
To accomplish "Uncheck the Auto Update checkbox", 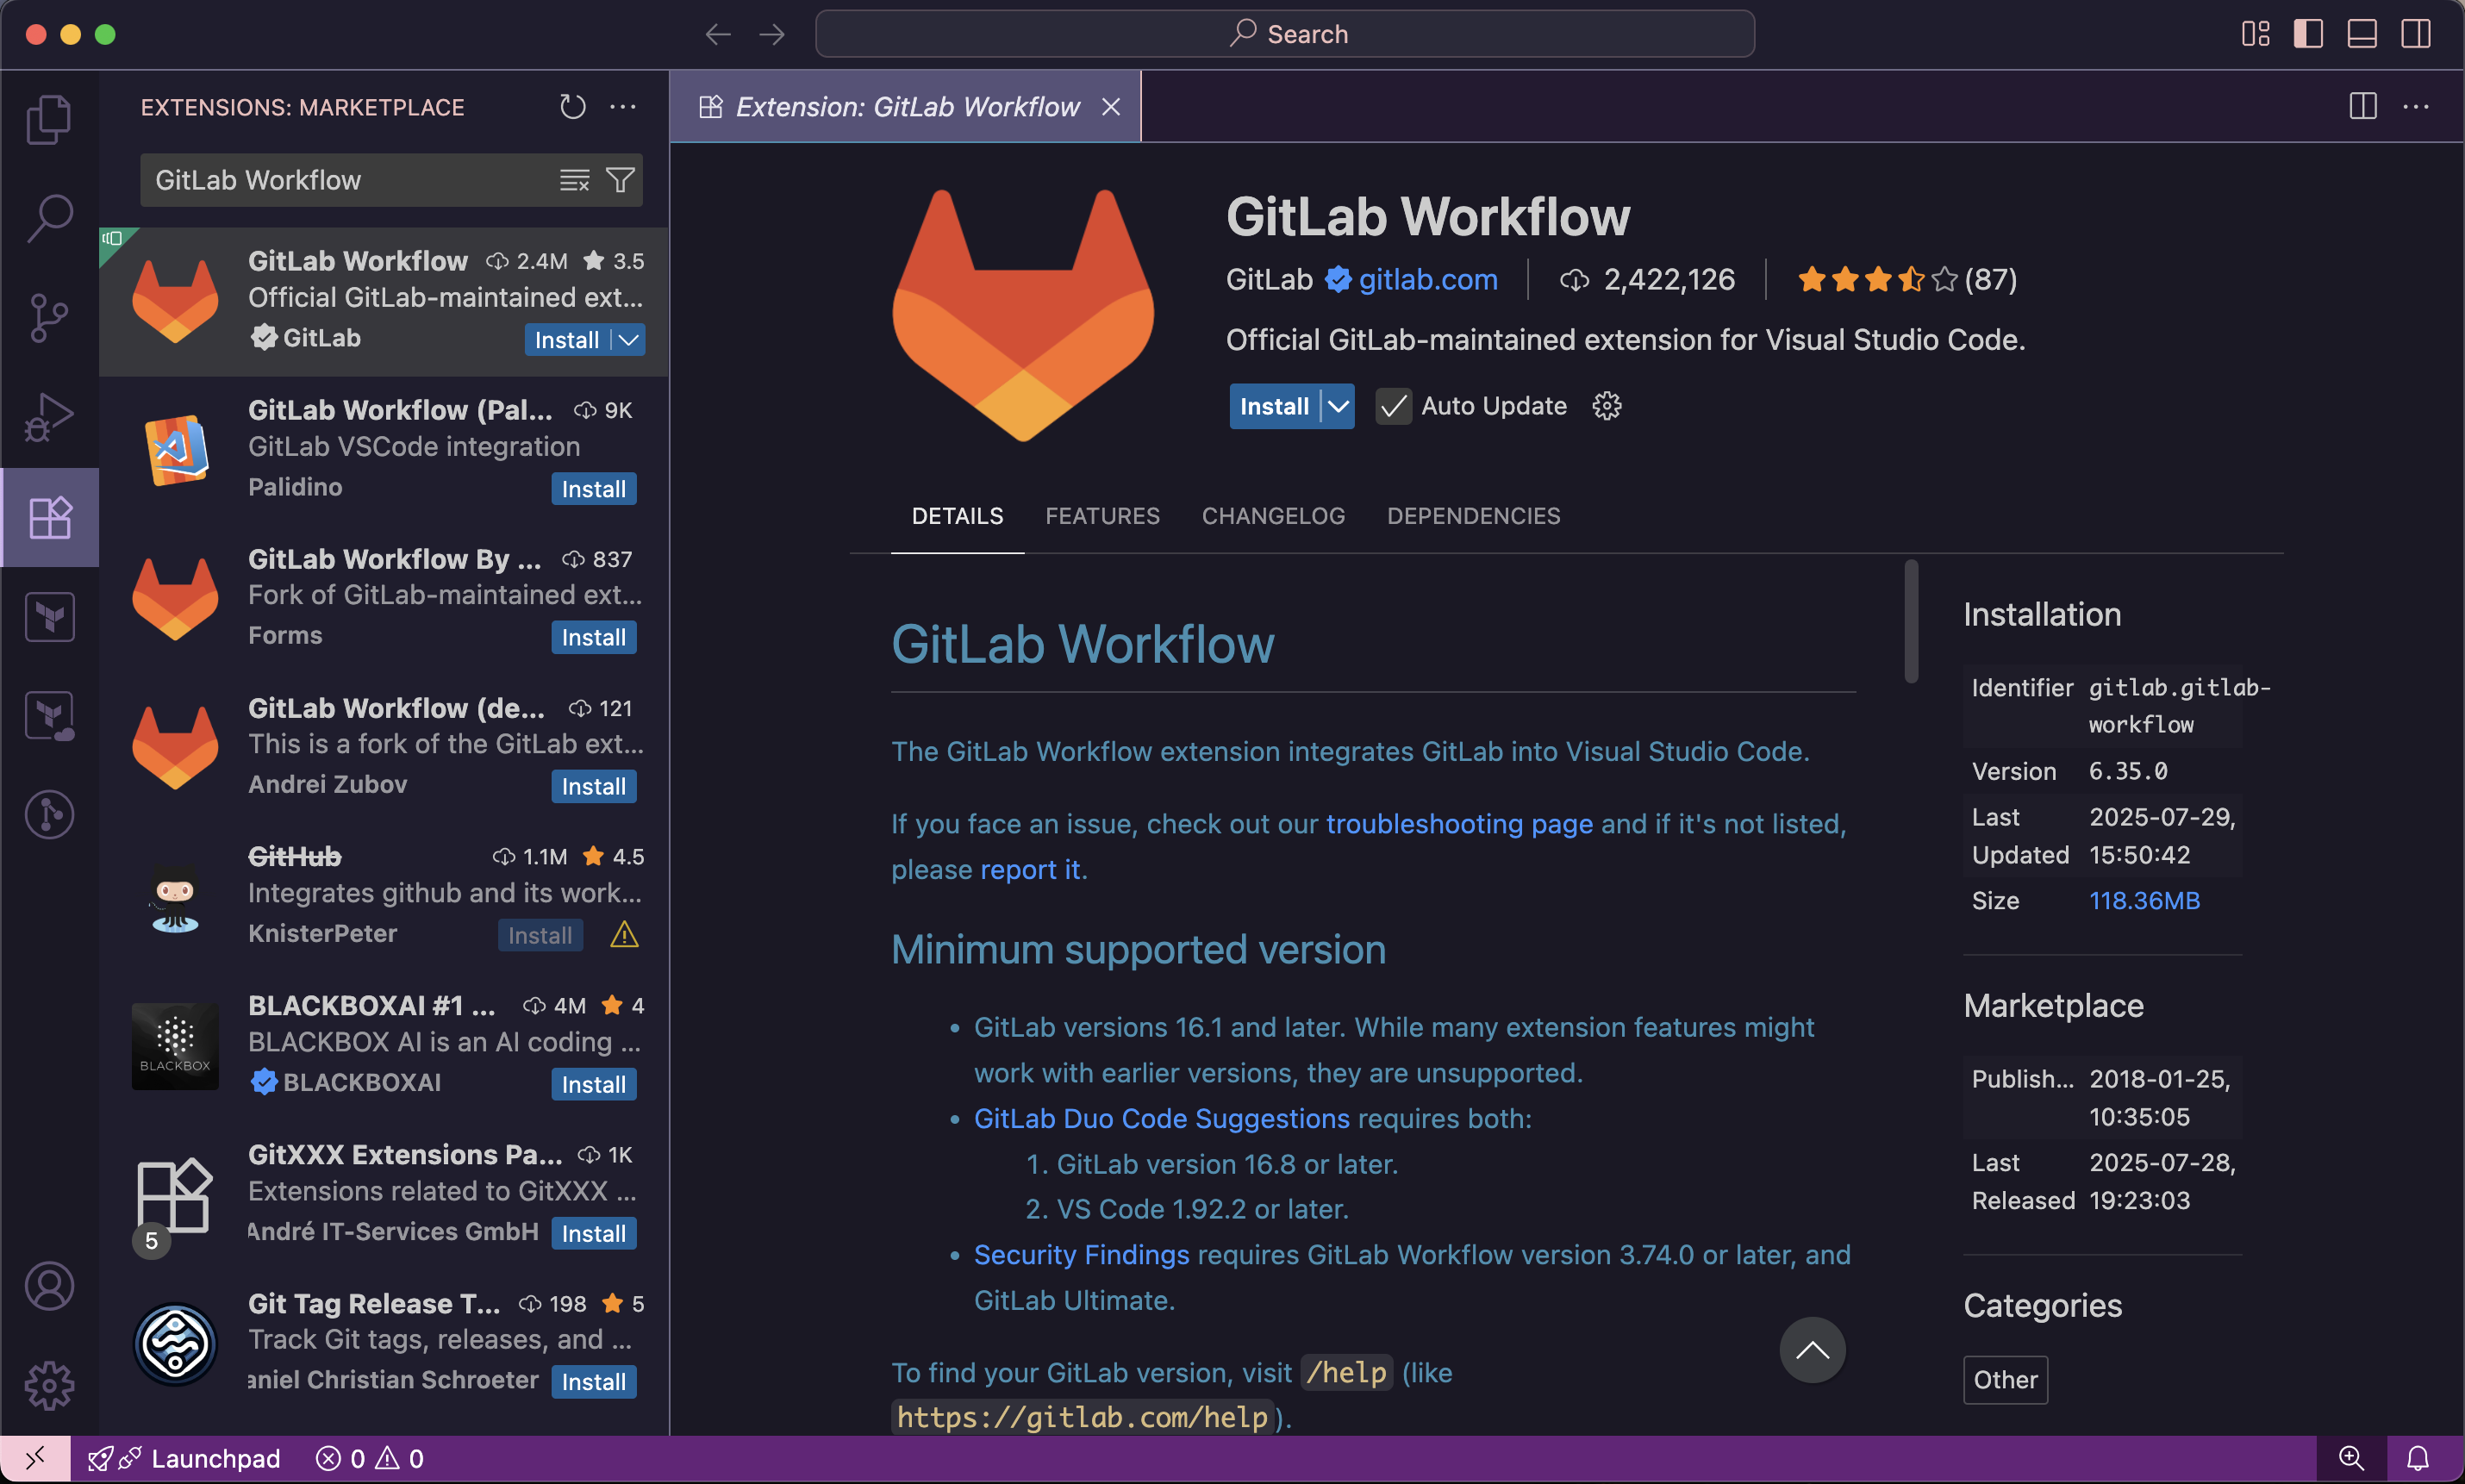I will click(x=1392, y=405).
